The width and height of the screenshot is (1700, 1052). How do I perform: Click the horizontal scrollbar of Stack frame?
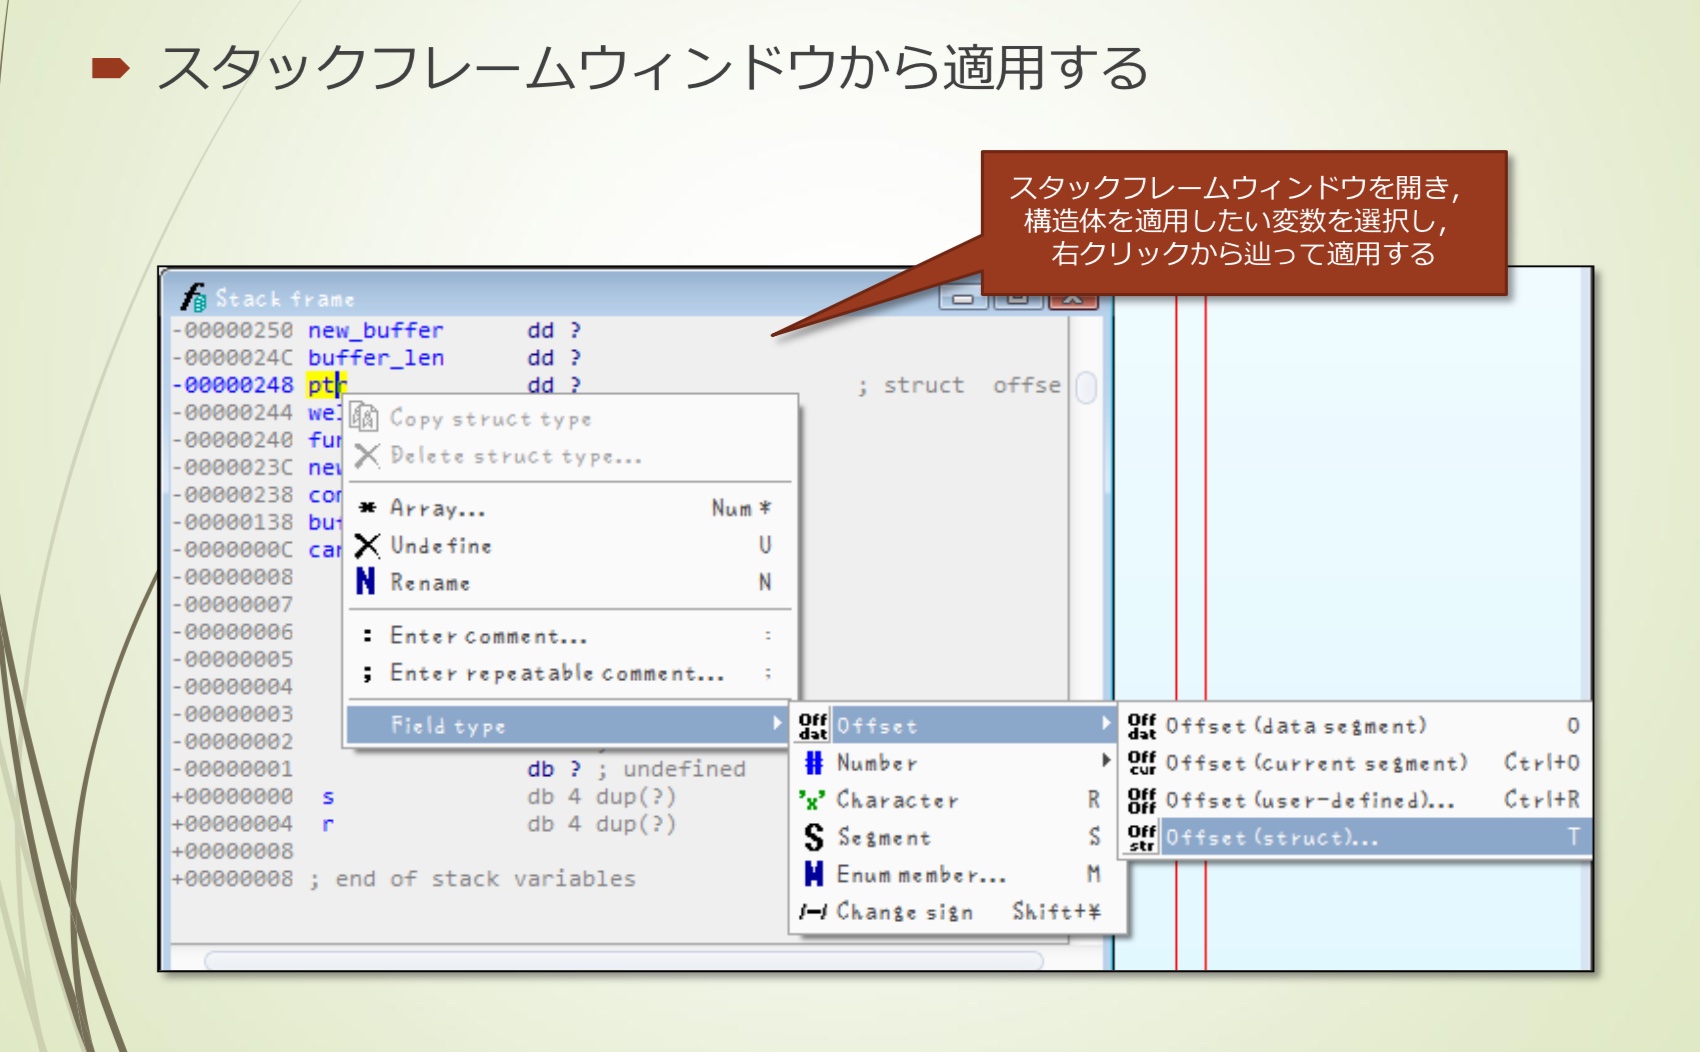[624, 960]
